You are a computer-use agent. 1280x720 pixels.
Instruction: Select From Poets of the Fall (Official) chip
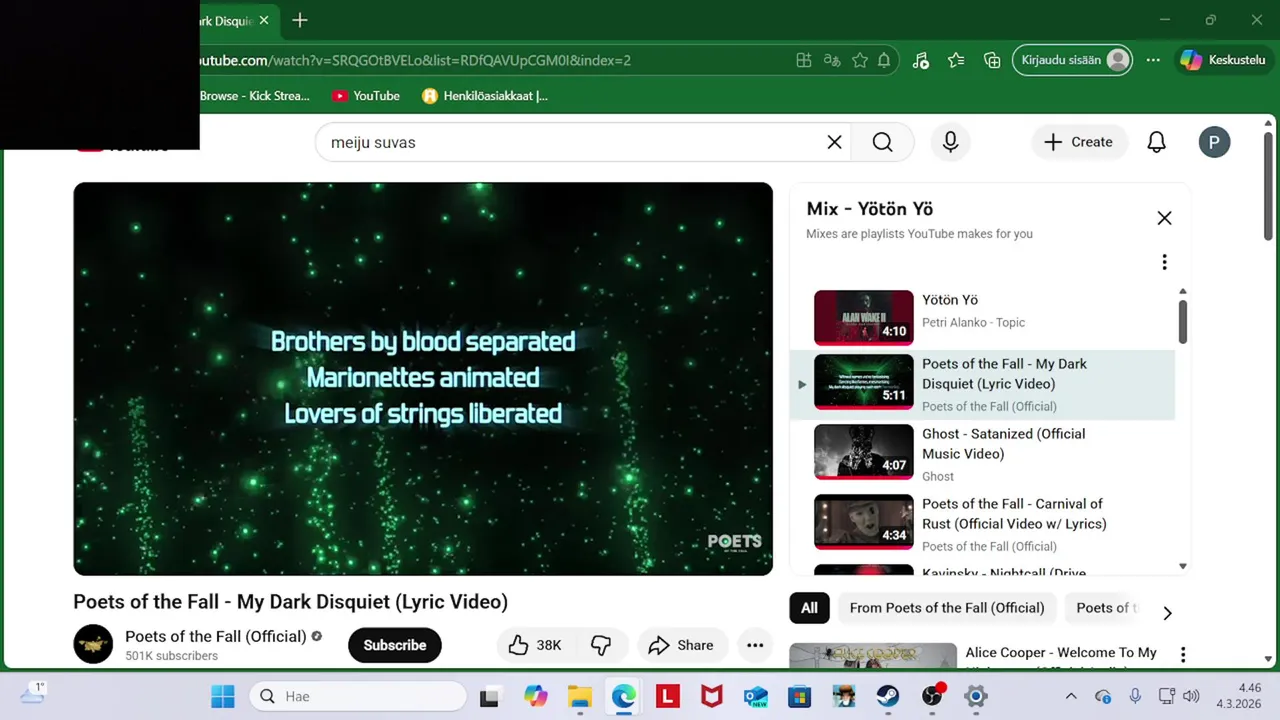pos(947,608)
